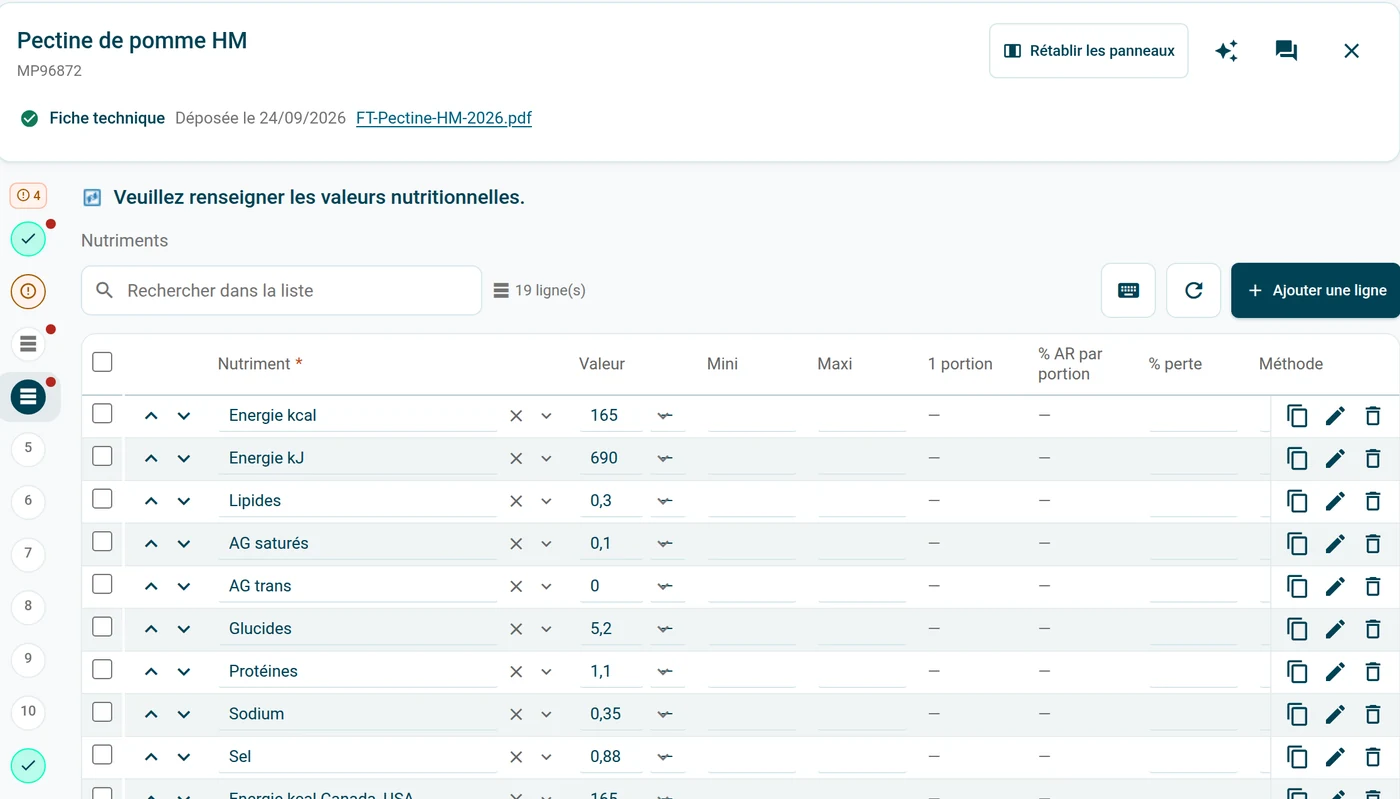Go to step 7 in the sidebar
This screenshot has width=1400, height=799.
pos(28,553)
